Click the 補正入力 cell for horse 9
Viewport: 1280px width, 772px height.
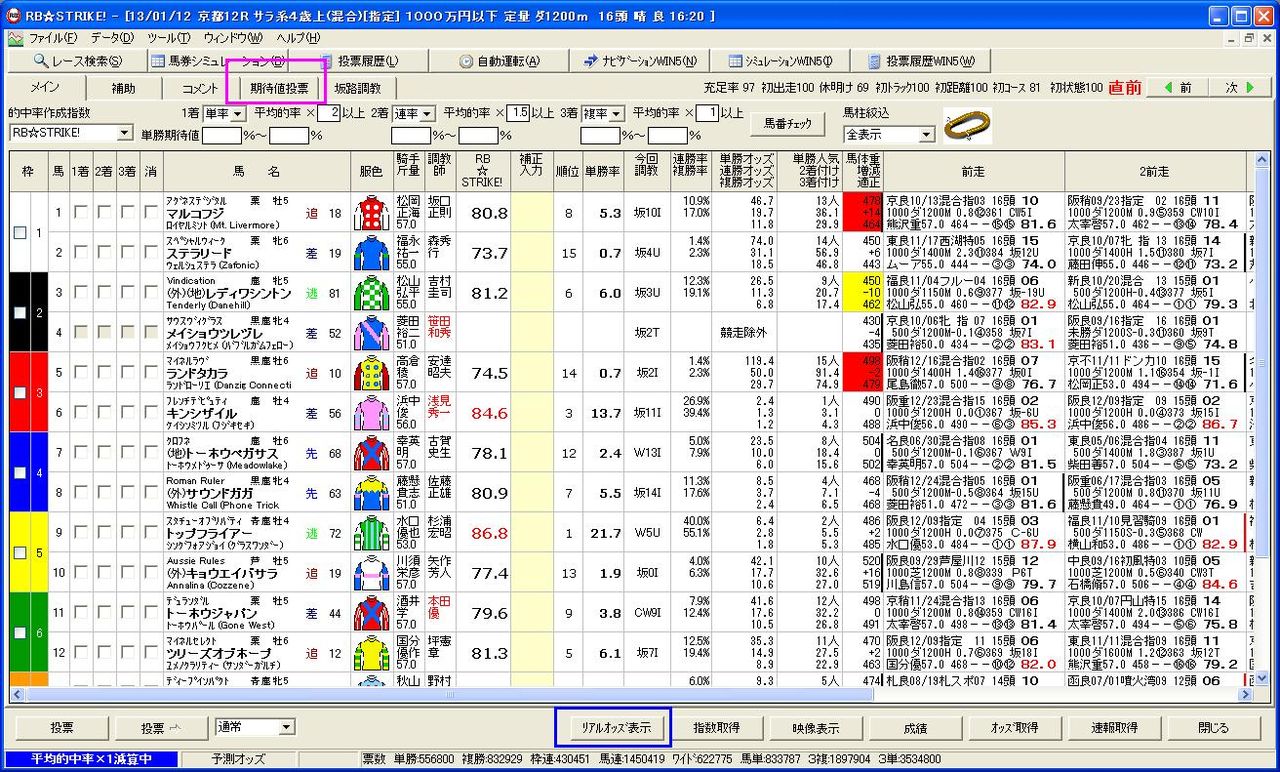tap(531, 532)
